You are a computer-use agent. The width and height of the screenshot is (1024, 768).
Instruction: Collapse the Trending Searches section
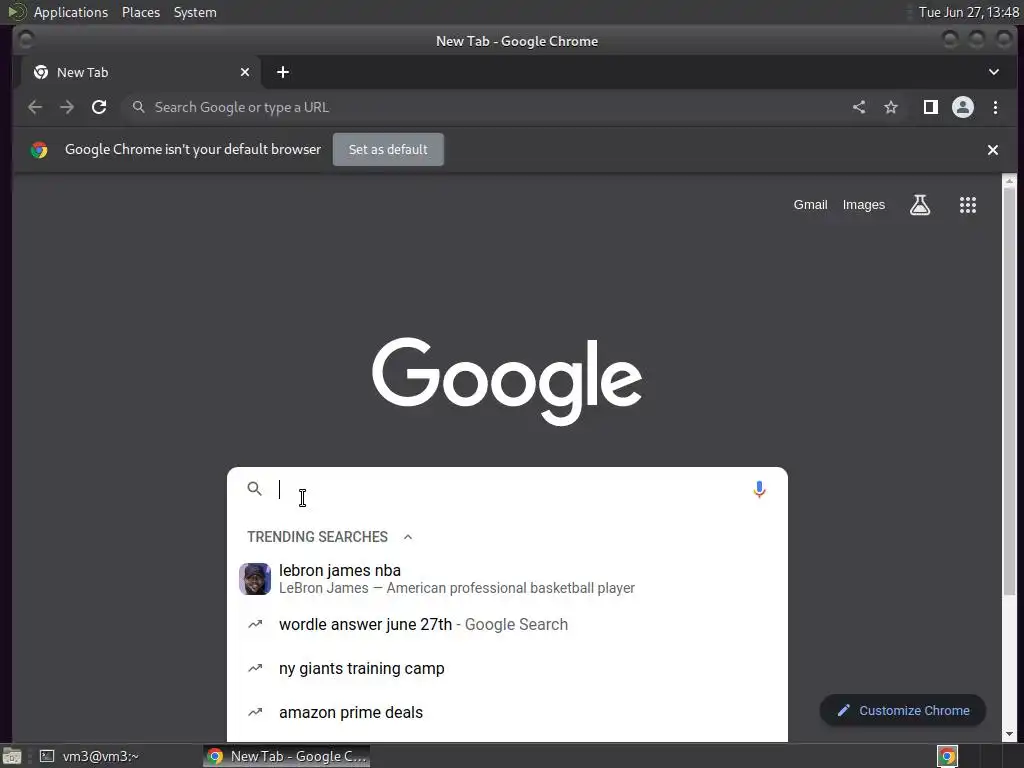point(408,537)
